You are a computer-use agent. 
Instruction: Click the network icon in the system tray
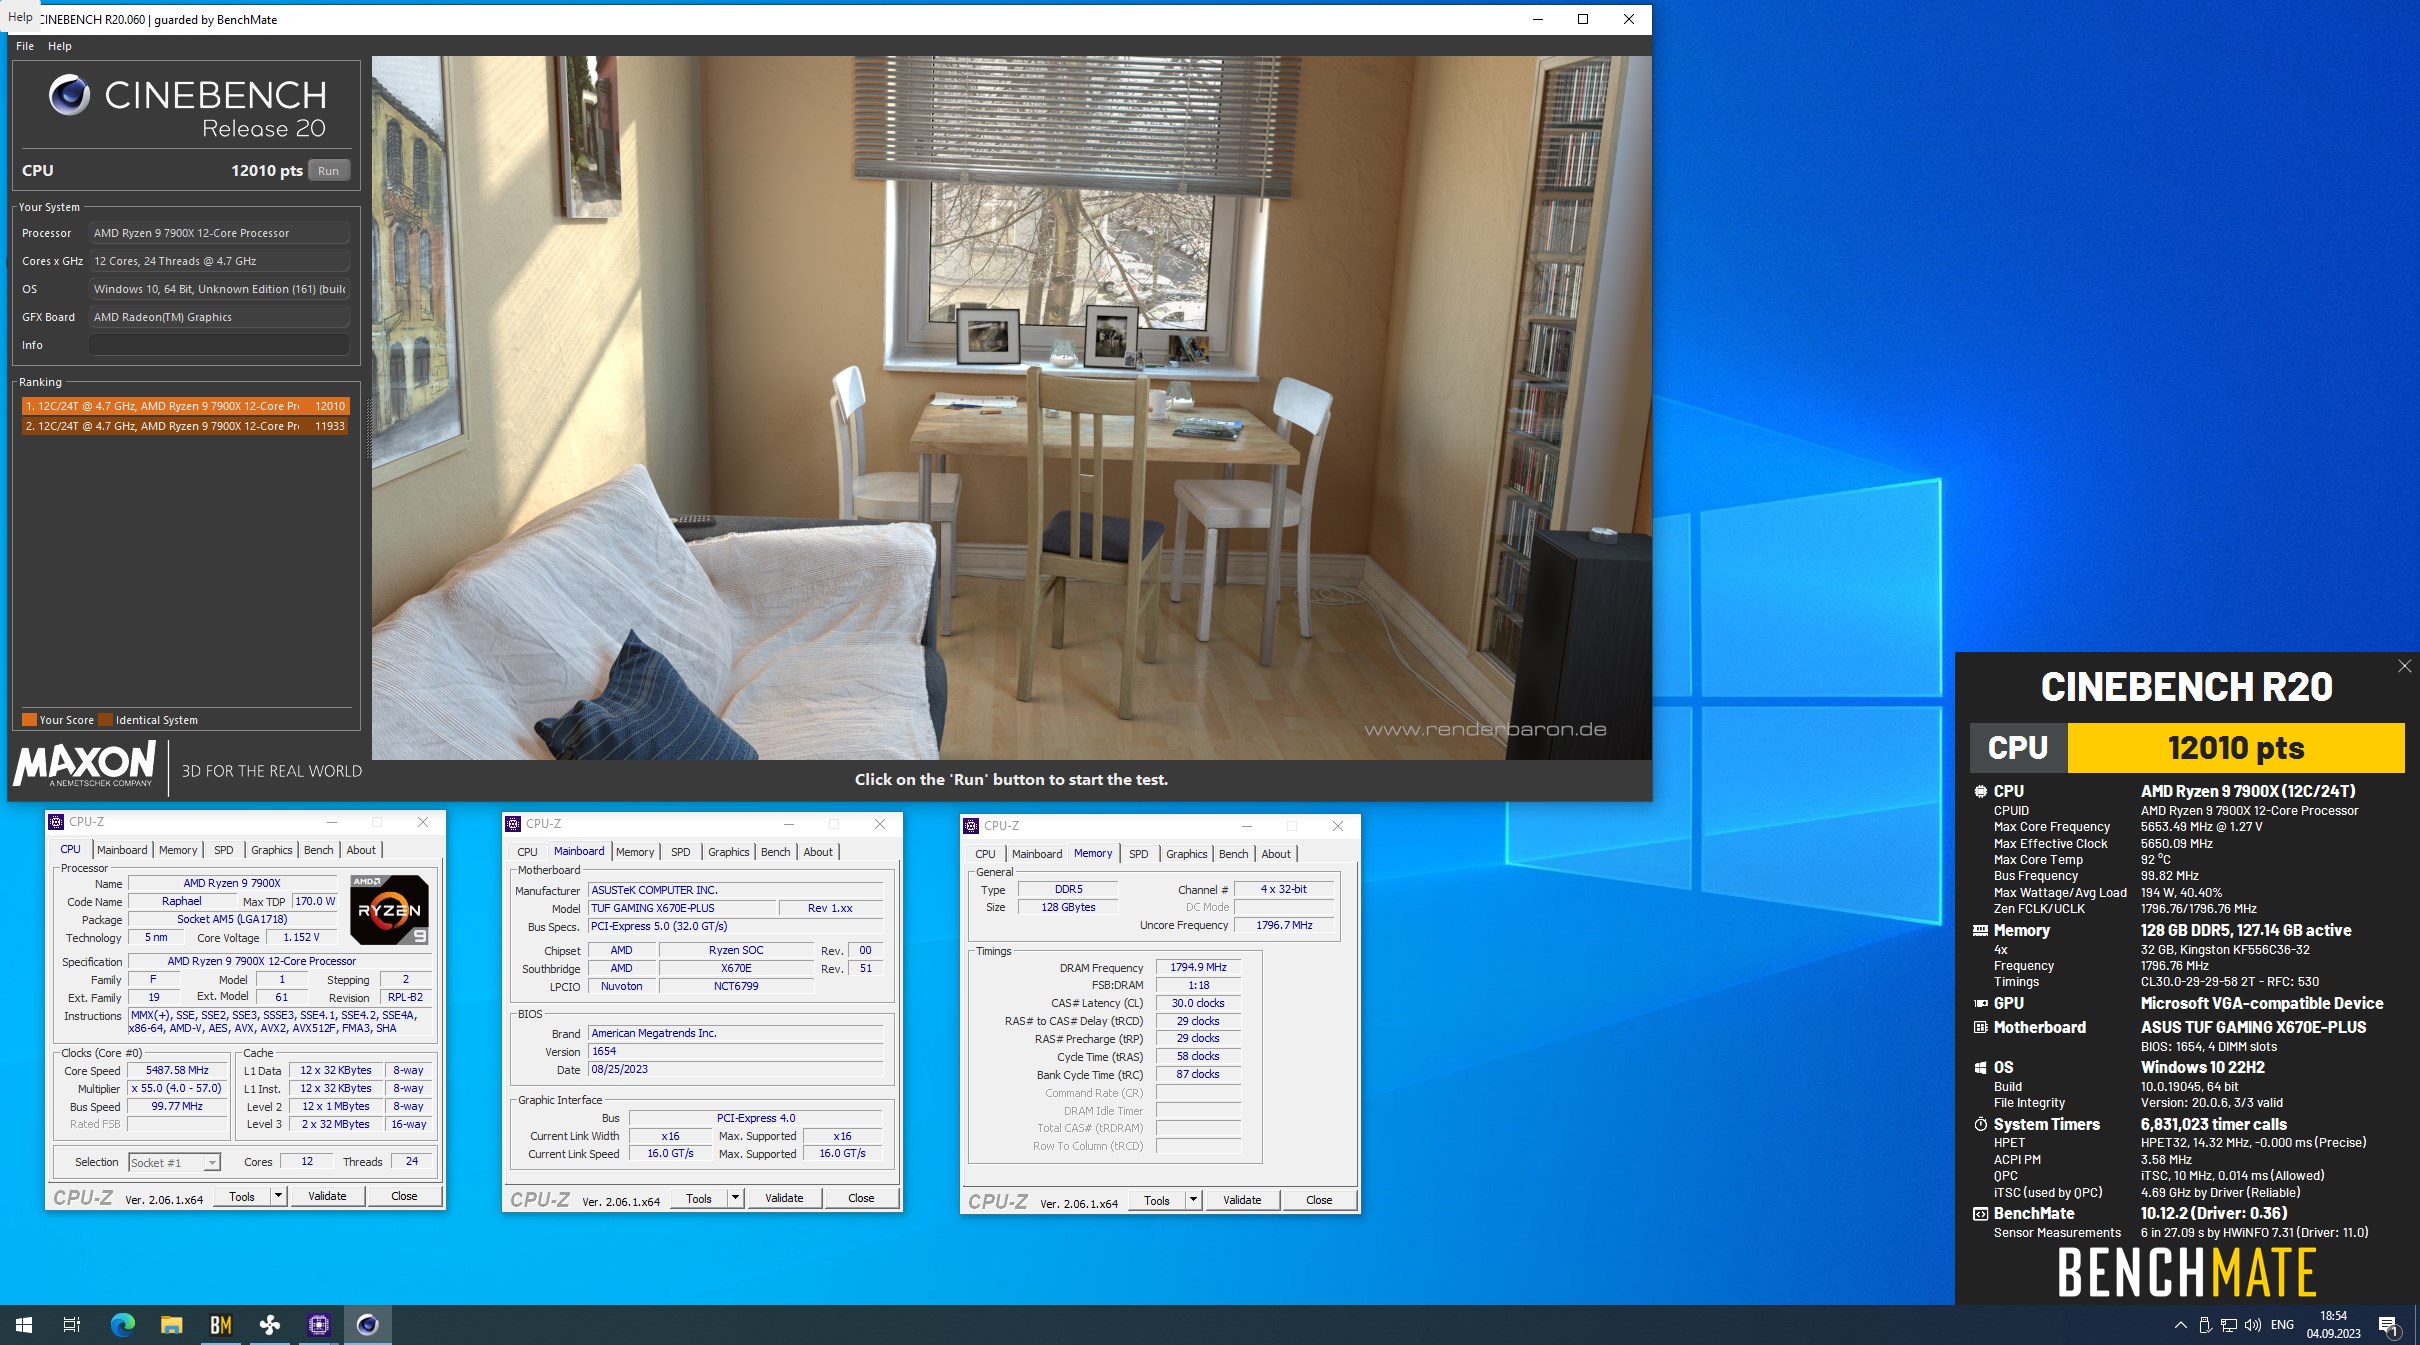pos(2229,1325)
